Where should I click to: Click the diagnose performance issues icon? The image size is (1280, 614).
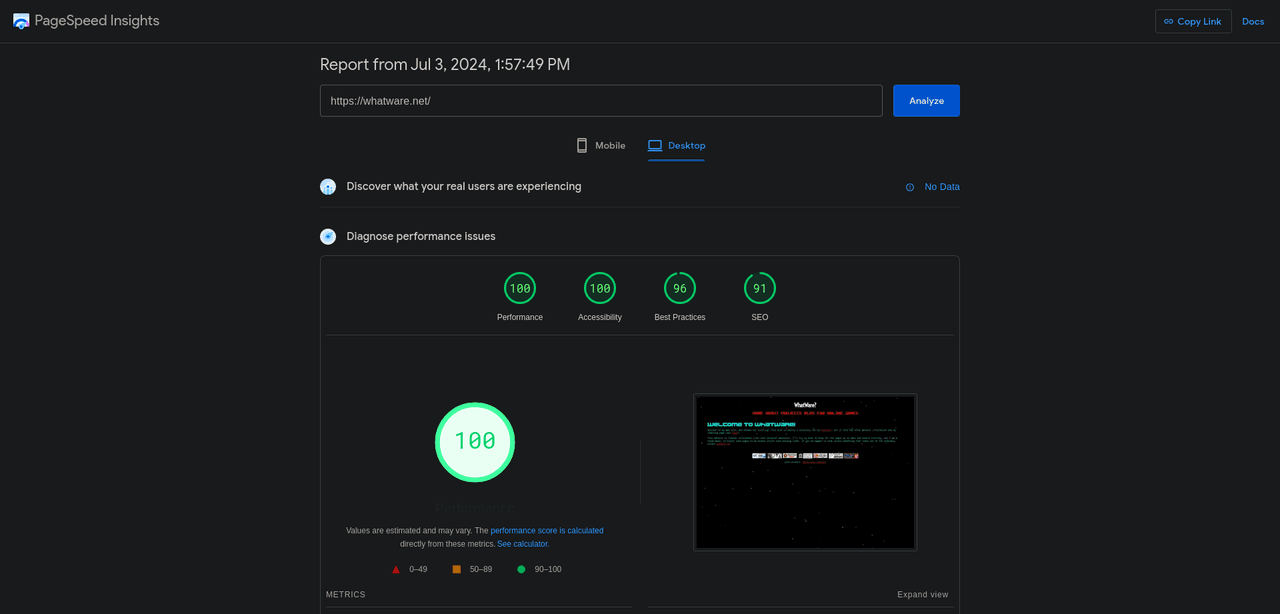[328, 237]
